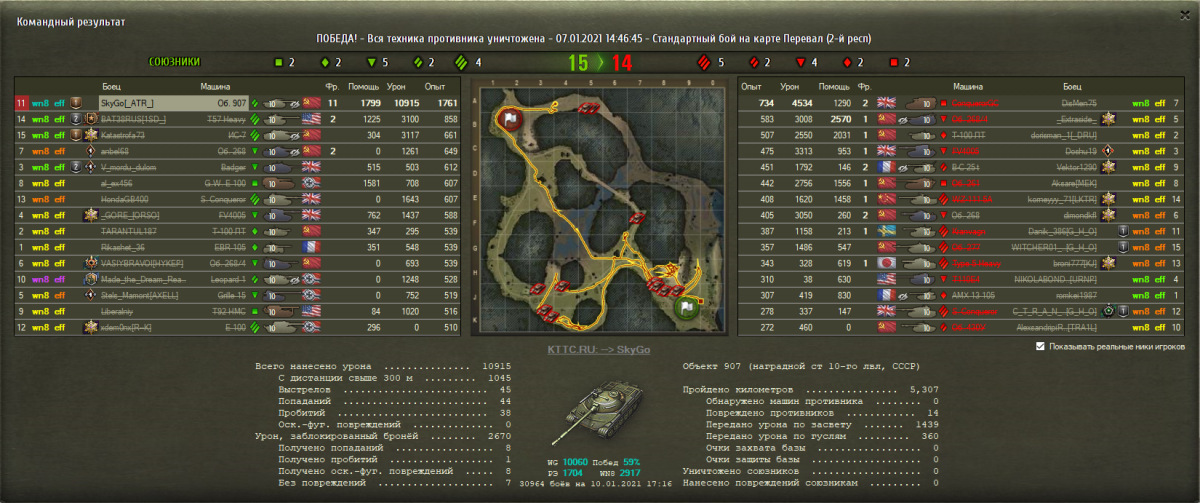Click the green gear badge in C_T_R_A_N_ row
The image size is (1200, 503).
pos(1109,311)
